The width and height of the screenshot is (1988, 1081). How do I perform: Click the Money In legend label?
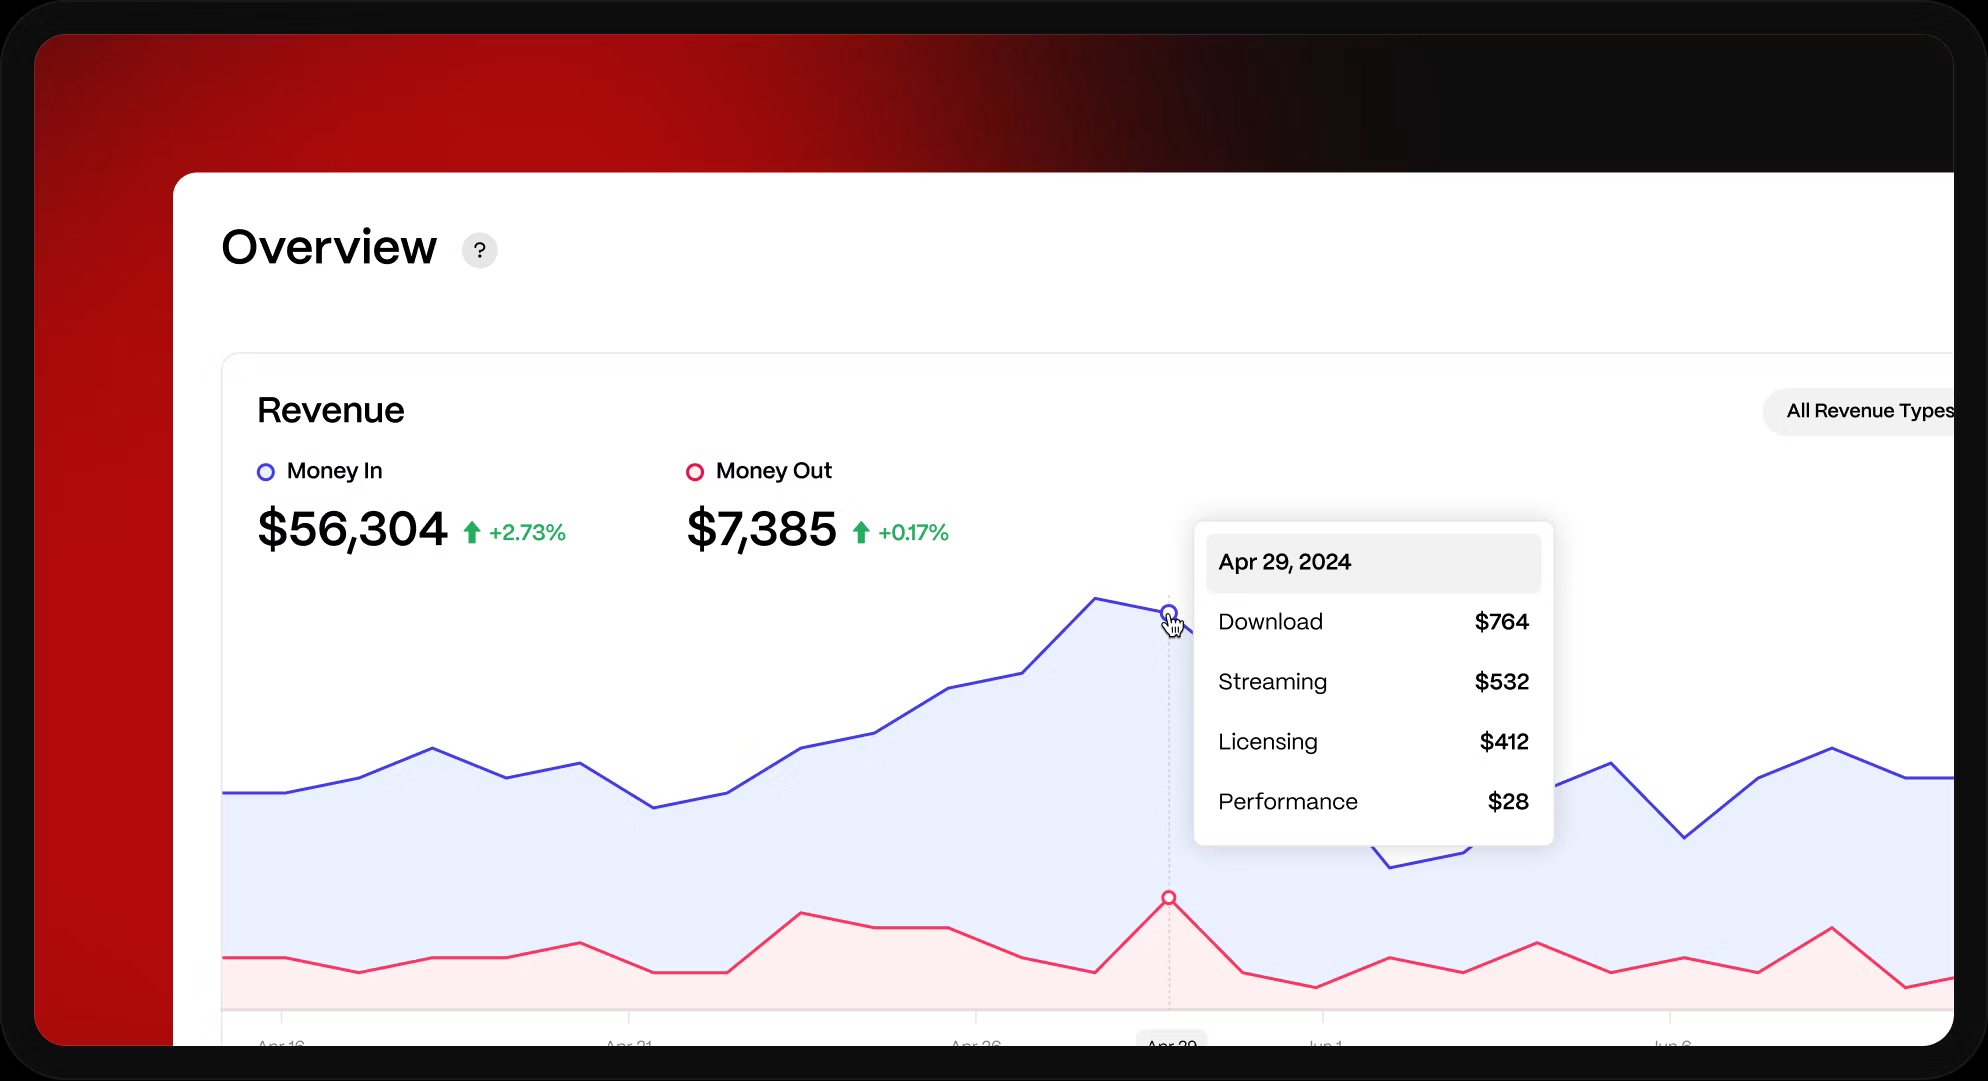click(334, 471)
